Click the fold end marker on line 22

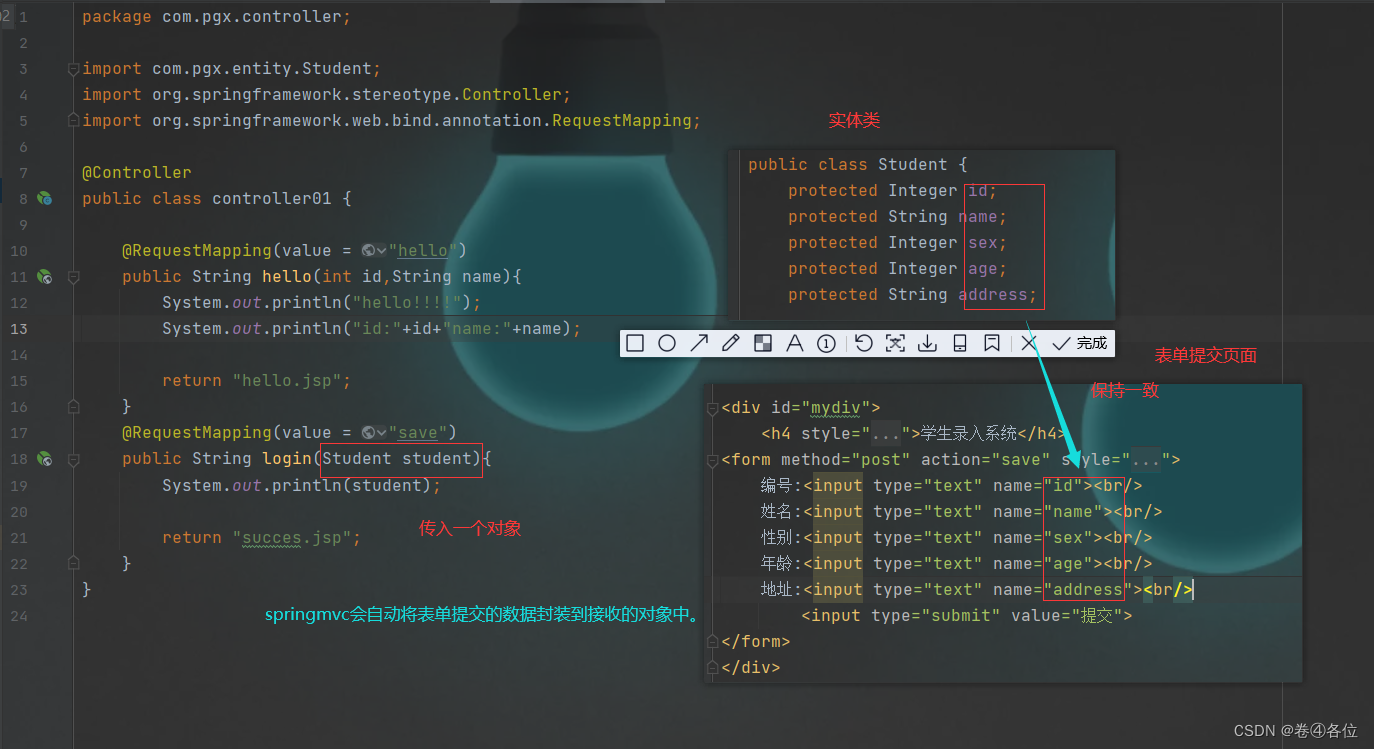click(x=73, y=563)
